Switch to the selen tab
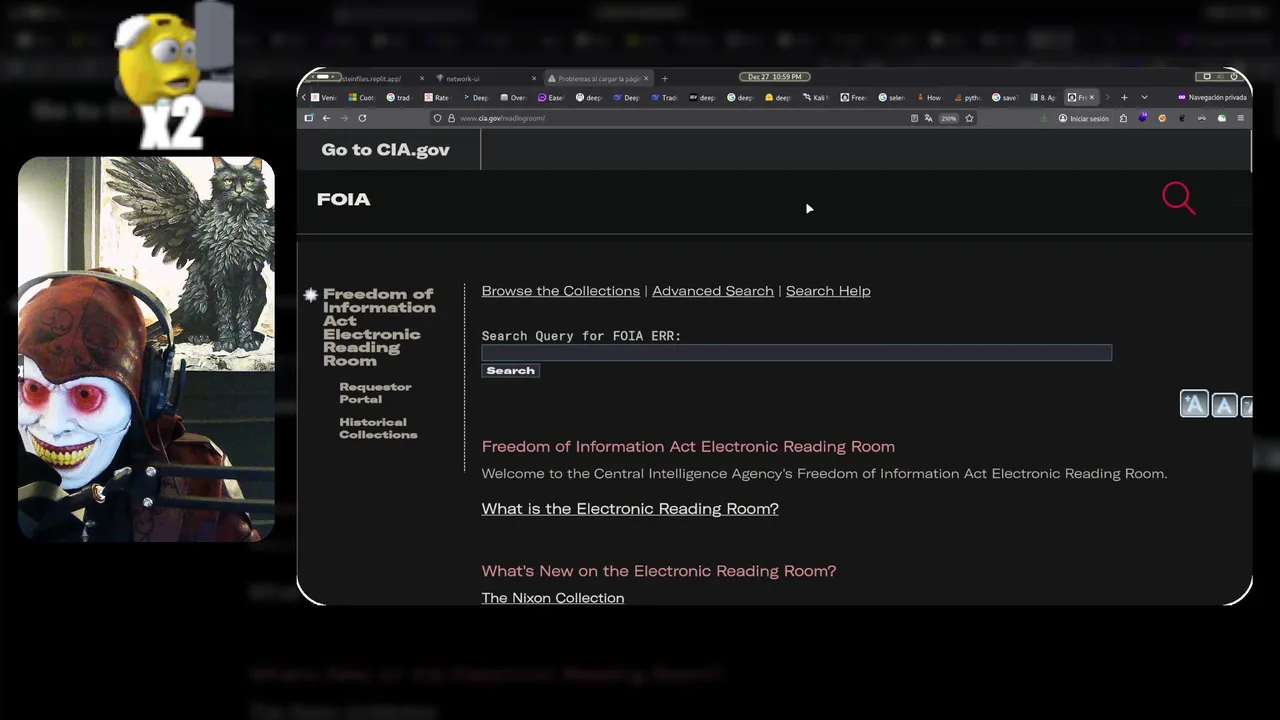The height and width of the screenshot is (720, 1280). point(892,97)
